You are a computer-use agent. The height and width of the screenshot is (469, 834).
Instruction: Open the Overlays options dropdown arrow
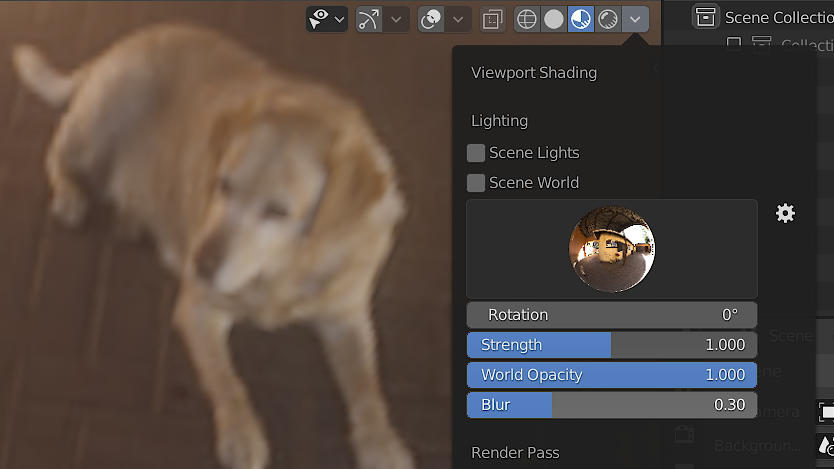coord(458,20)
